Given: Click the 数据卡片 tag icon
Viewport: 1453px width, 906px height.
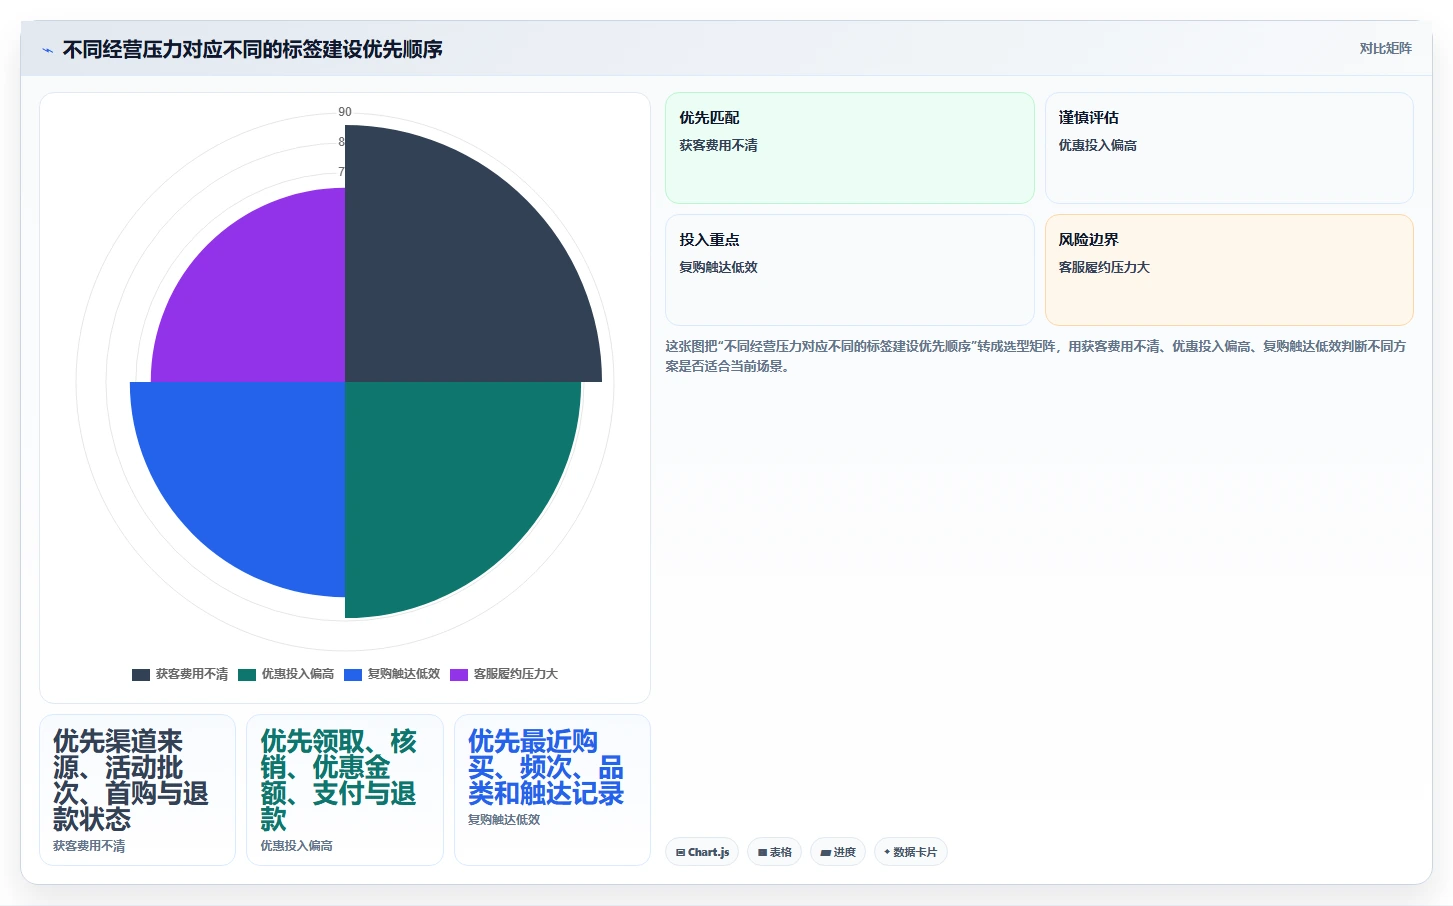Looking at the screenshot, I should (x=887, y=852).
